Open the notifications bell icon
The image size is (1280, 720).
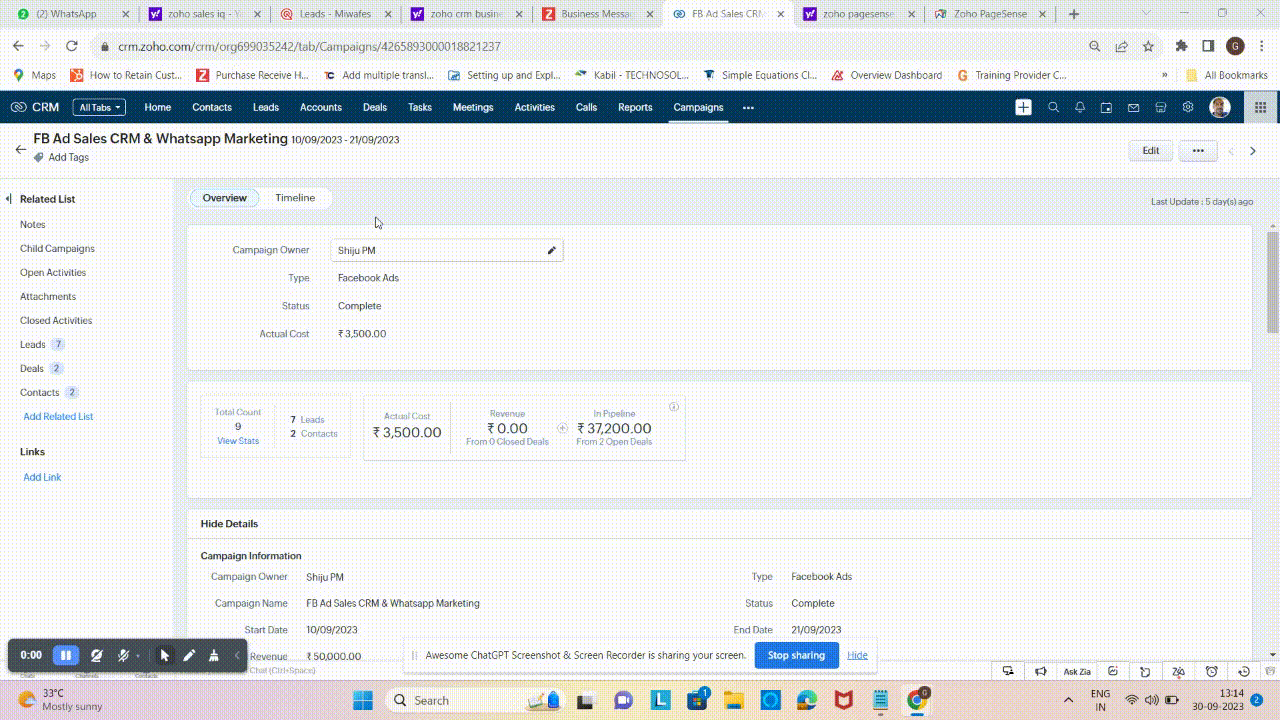coord(1080,107)
